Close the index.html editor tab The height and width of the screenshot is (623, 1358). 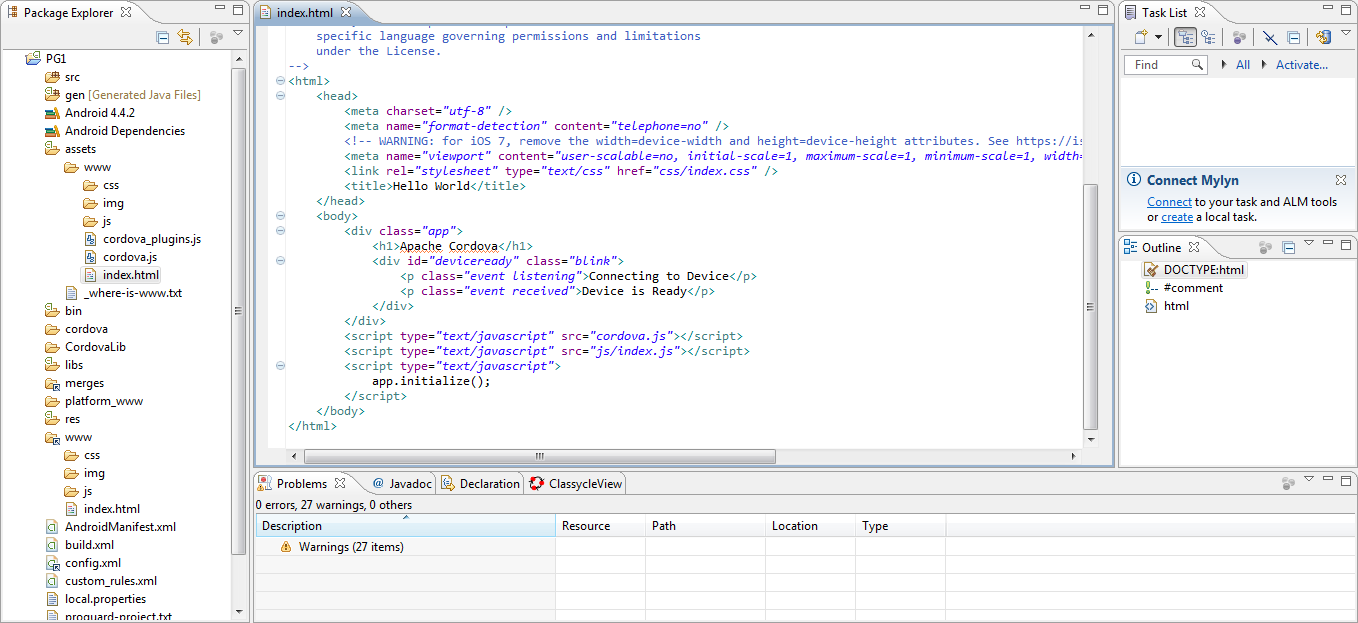346,13
